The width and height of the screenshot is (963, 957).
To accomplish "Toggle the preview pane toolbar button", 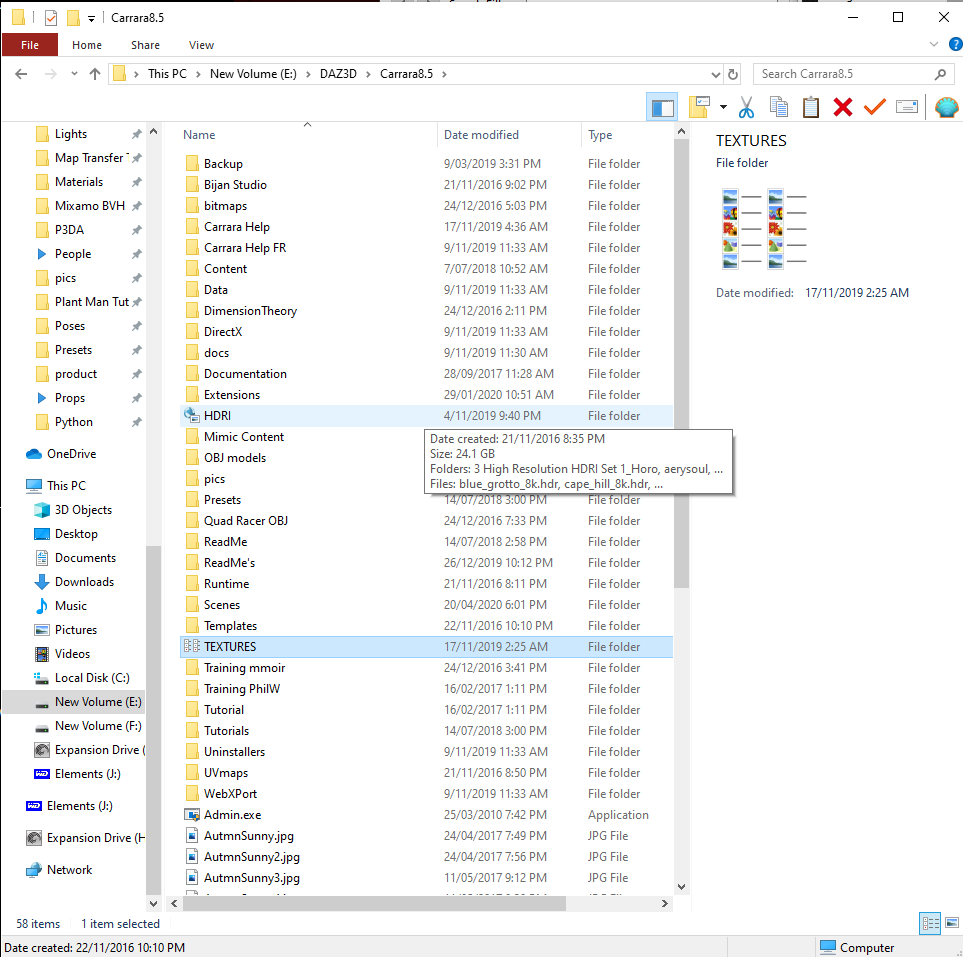I will [662, 108].
